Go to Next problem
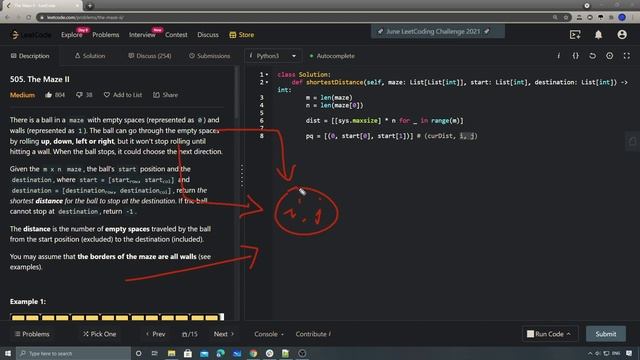The height and width of the screenshot is (360, 640). click(x=224, y=334)
